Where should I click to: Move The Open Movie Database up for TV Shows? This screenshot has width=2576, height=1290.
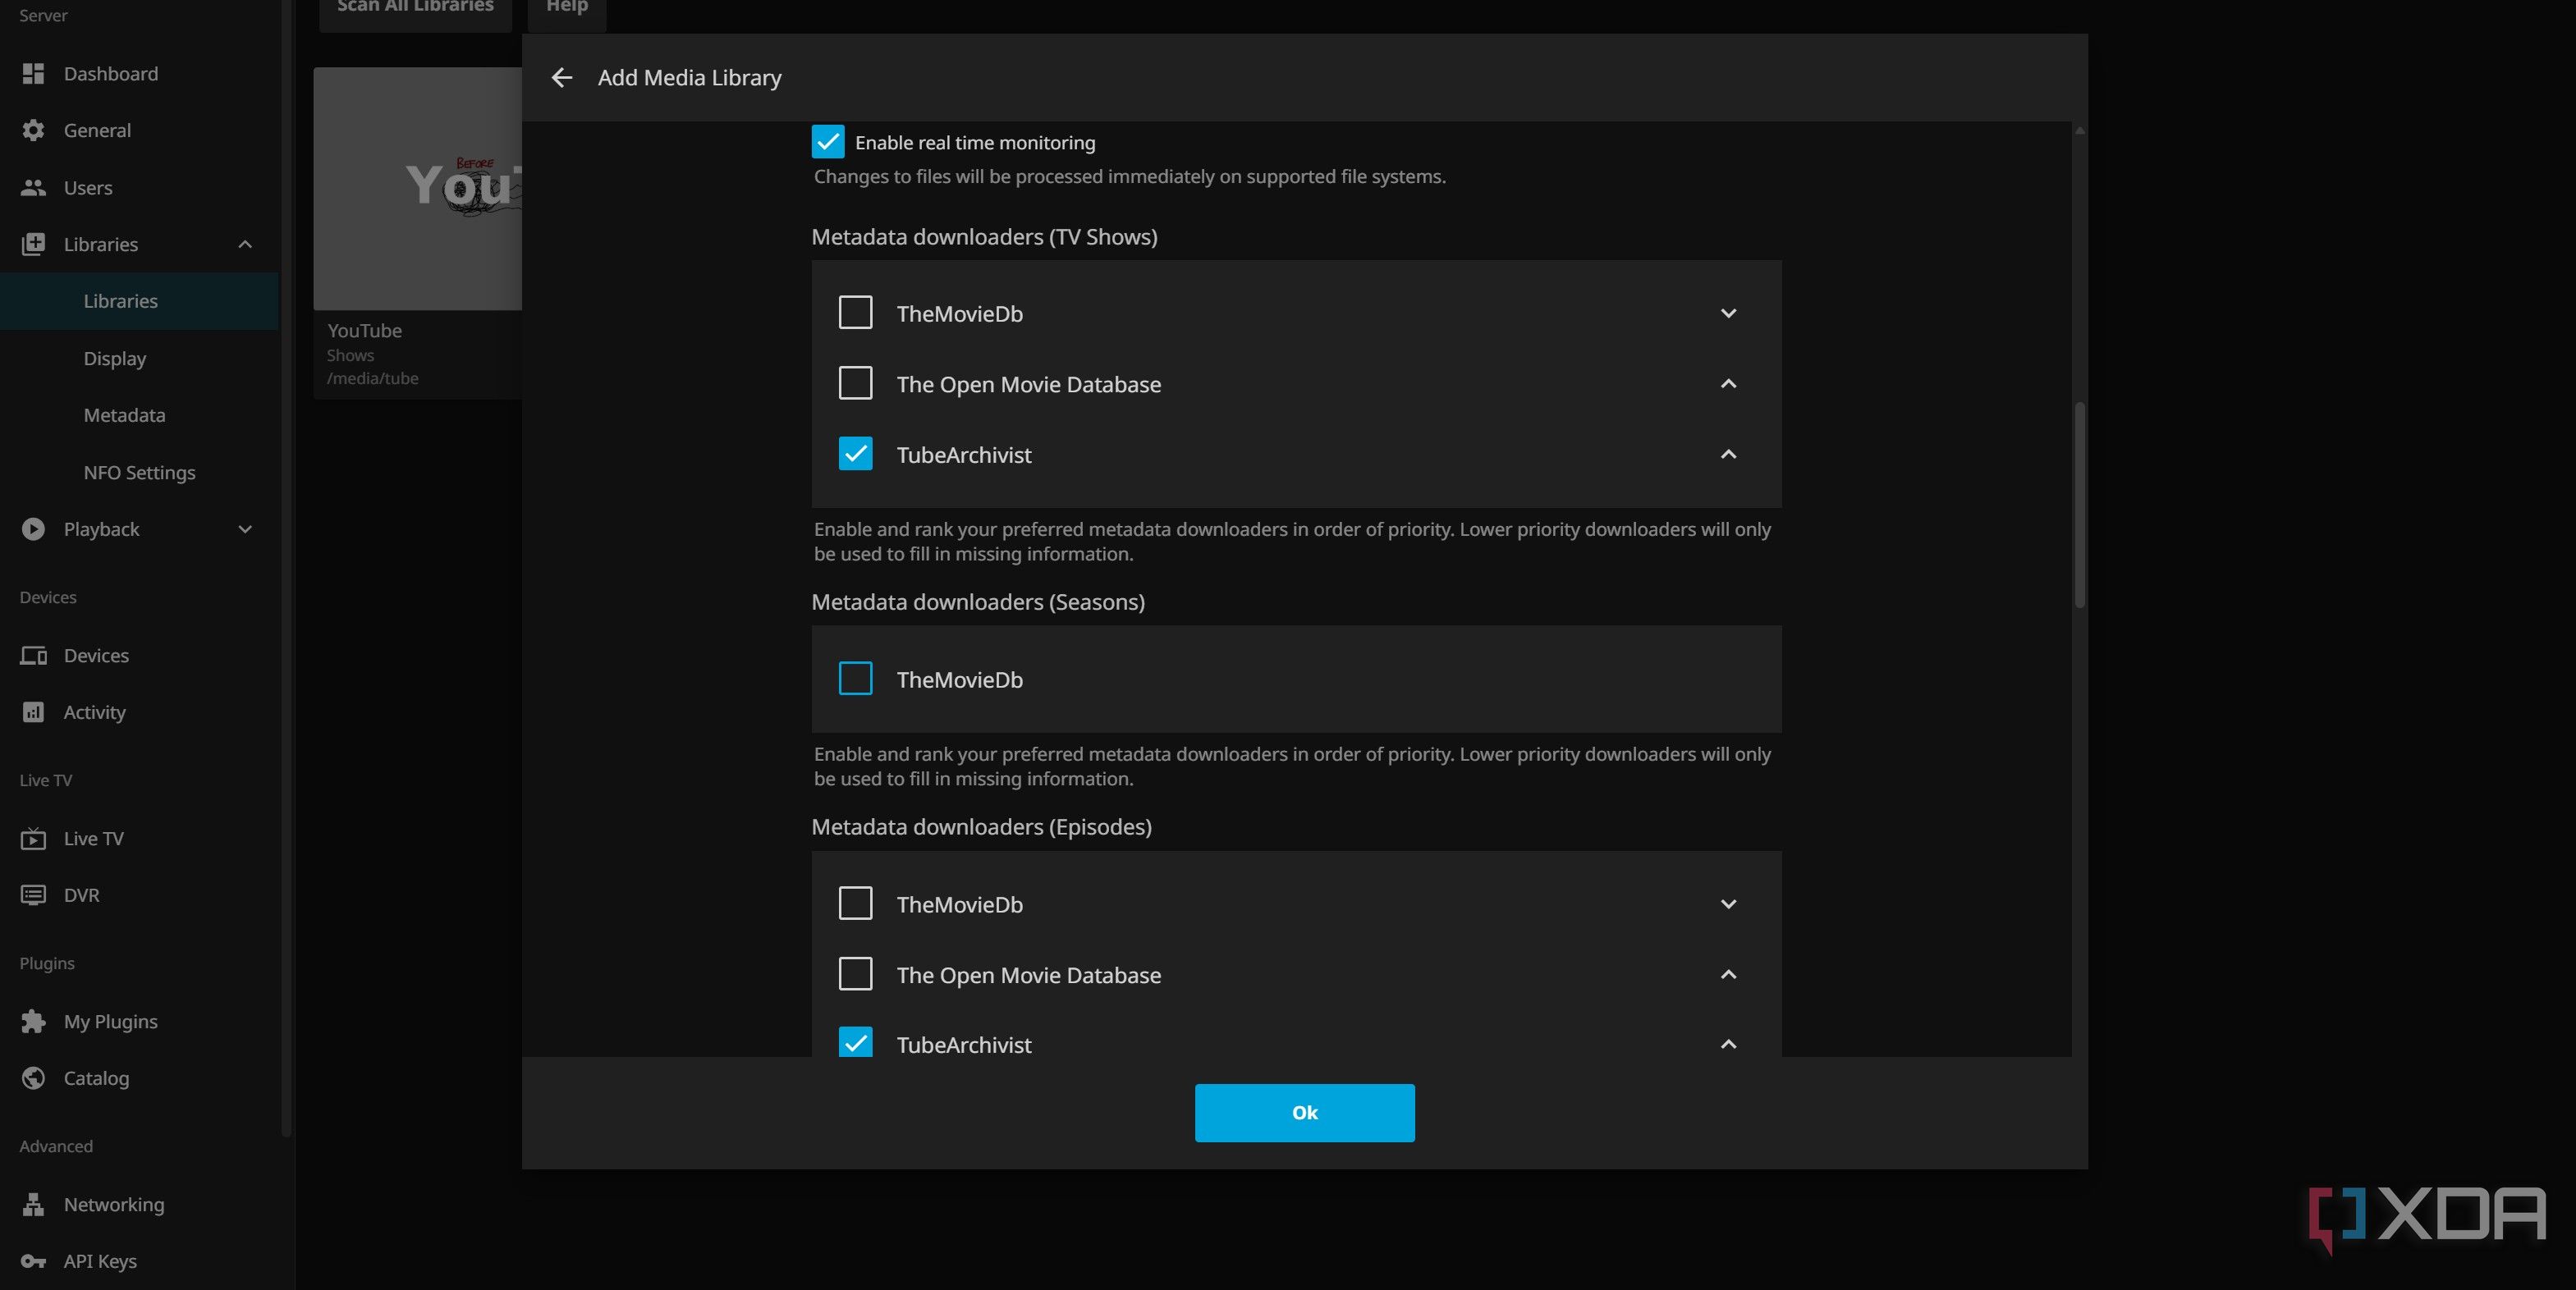click(1728, 384)
